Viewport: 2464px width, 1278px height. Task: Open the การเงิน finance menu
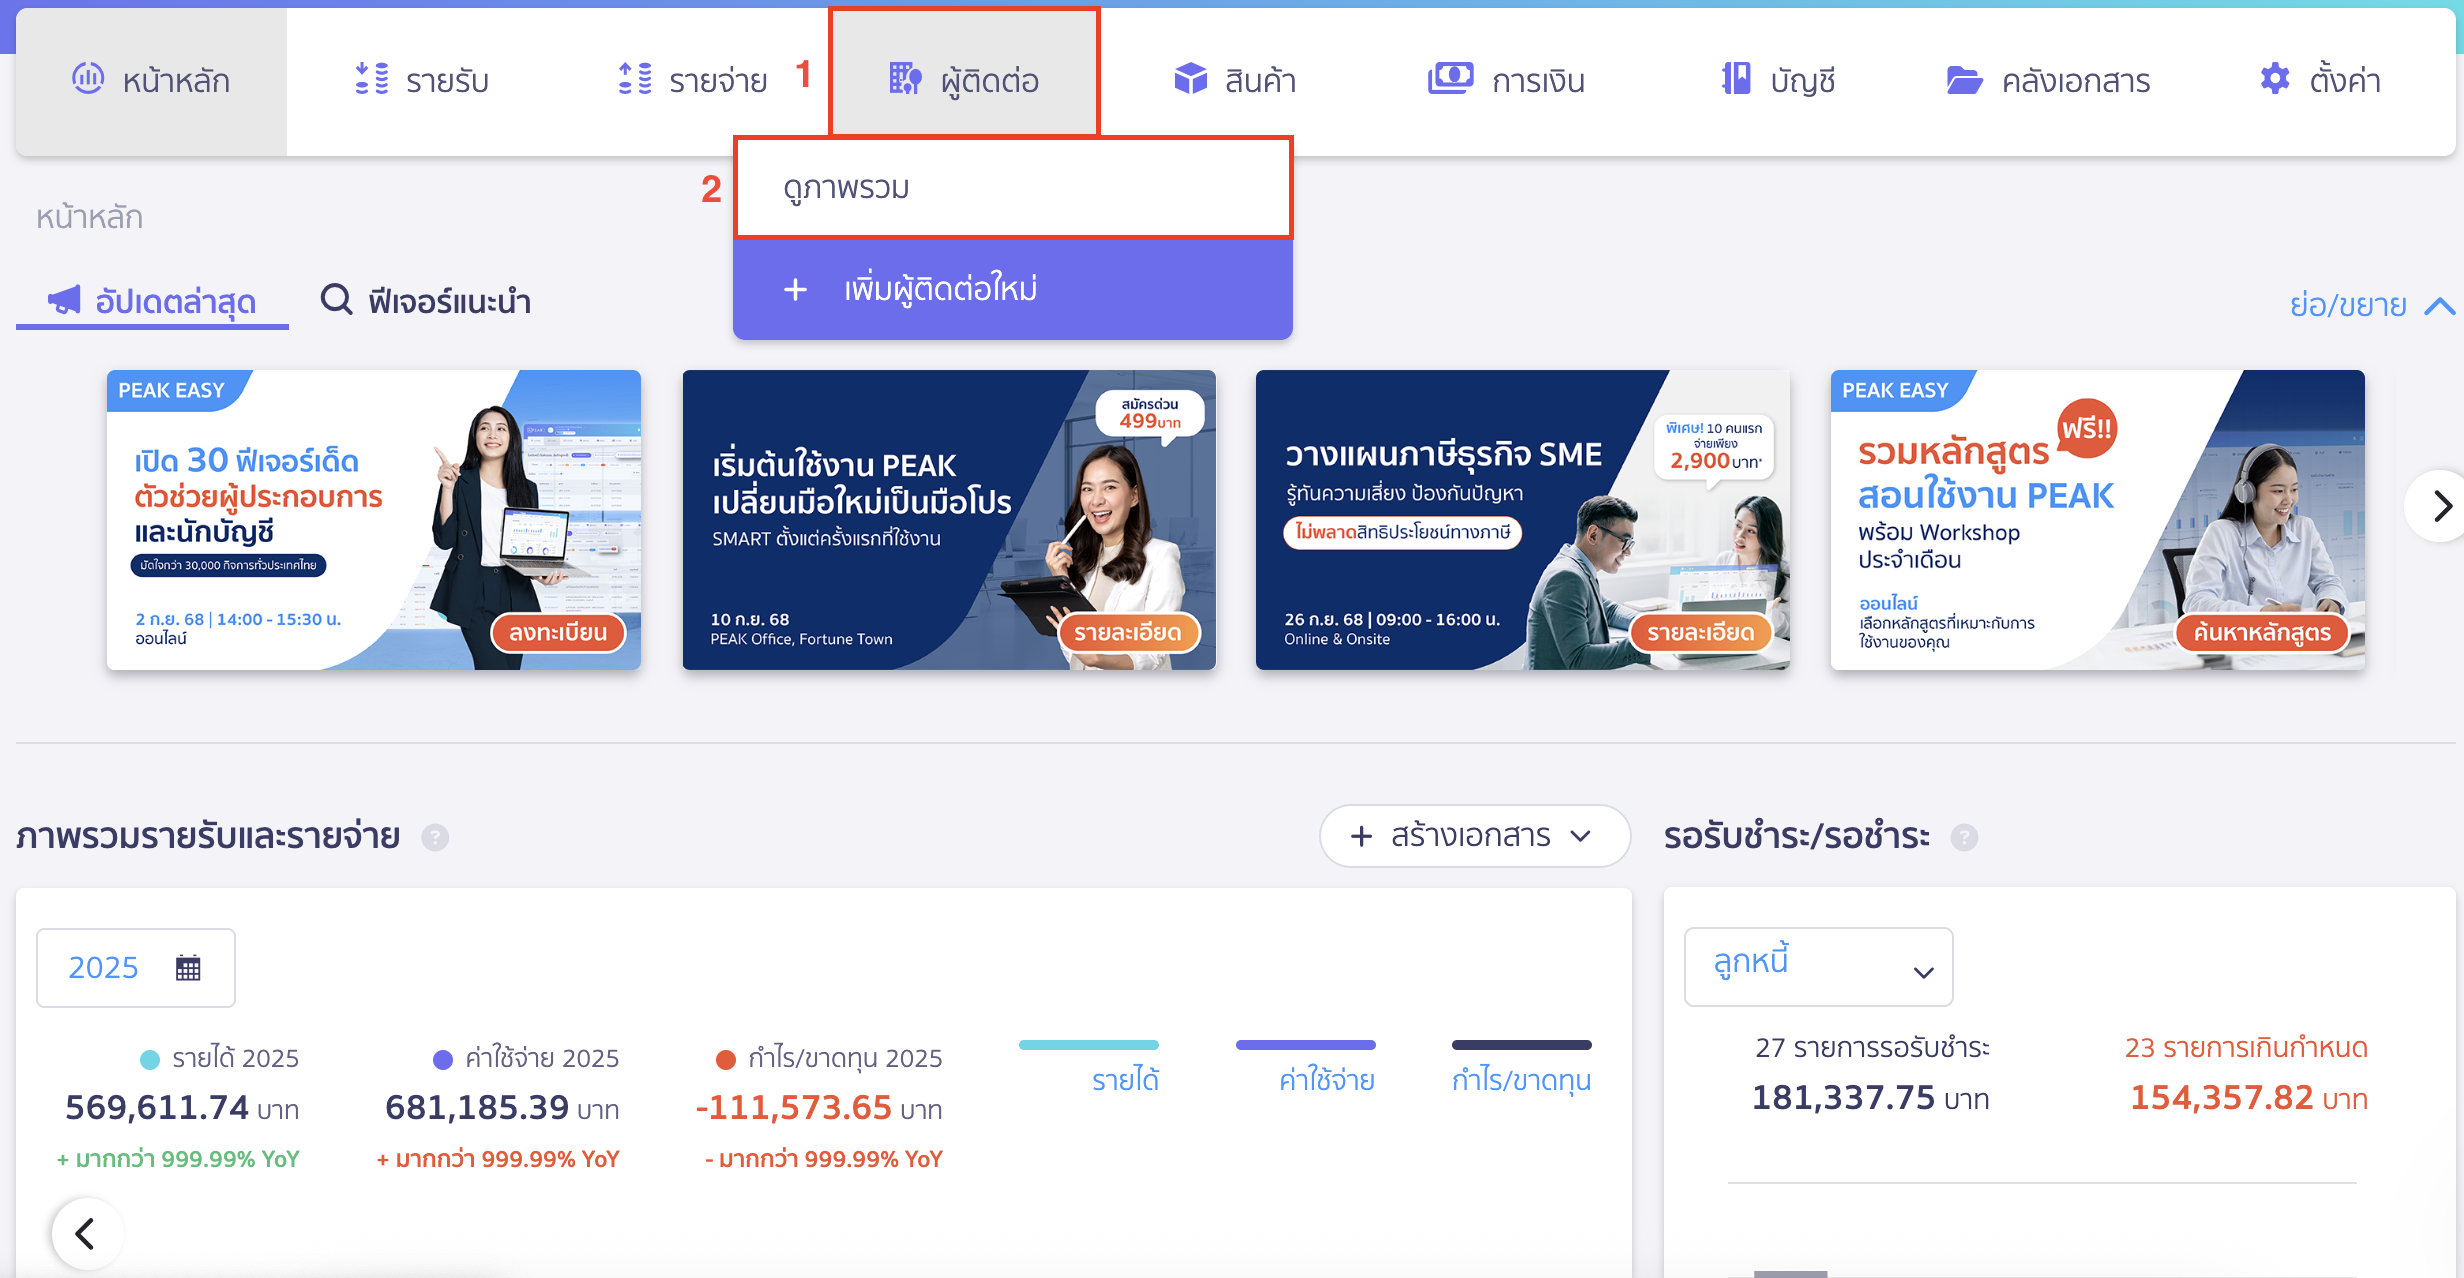coord(1506,80)
